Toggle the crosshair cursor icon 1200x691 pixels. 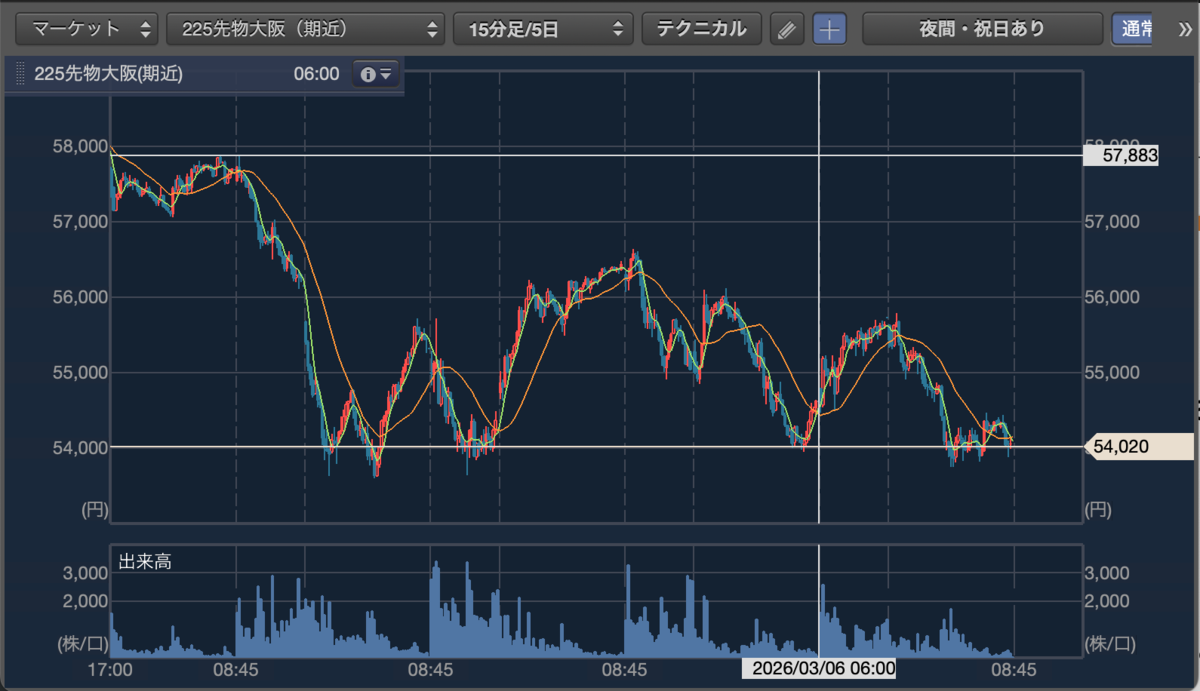pyautogui.click(x=829, y=29)
